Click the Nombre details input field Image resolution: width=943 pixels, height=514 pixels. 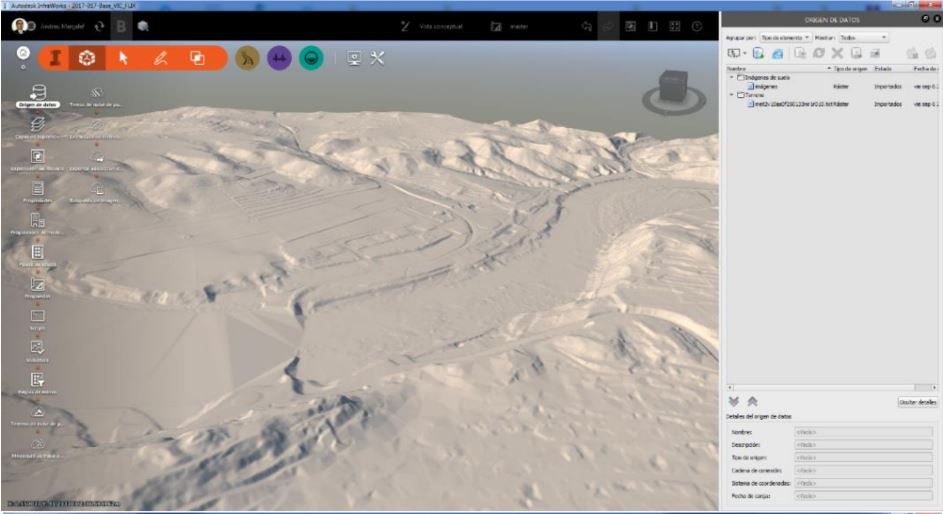(862, 432)
